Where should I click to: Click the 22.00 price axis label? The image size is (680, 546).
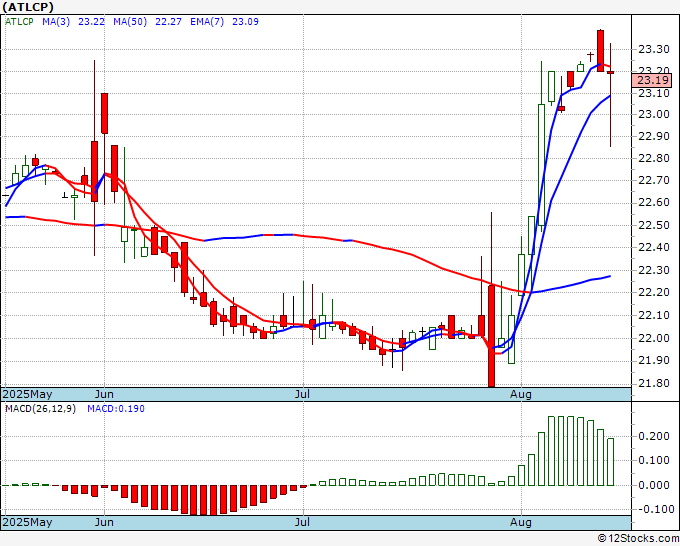(x=654, y=338)
